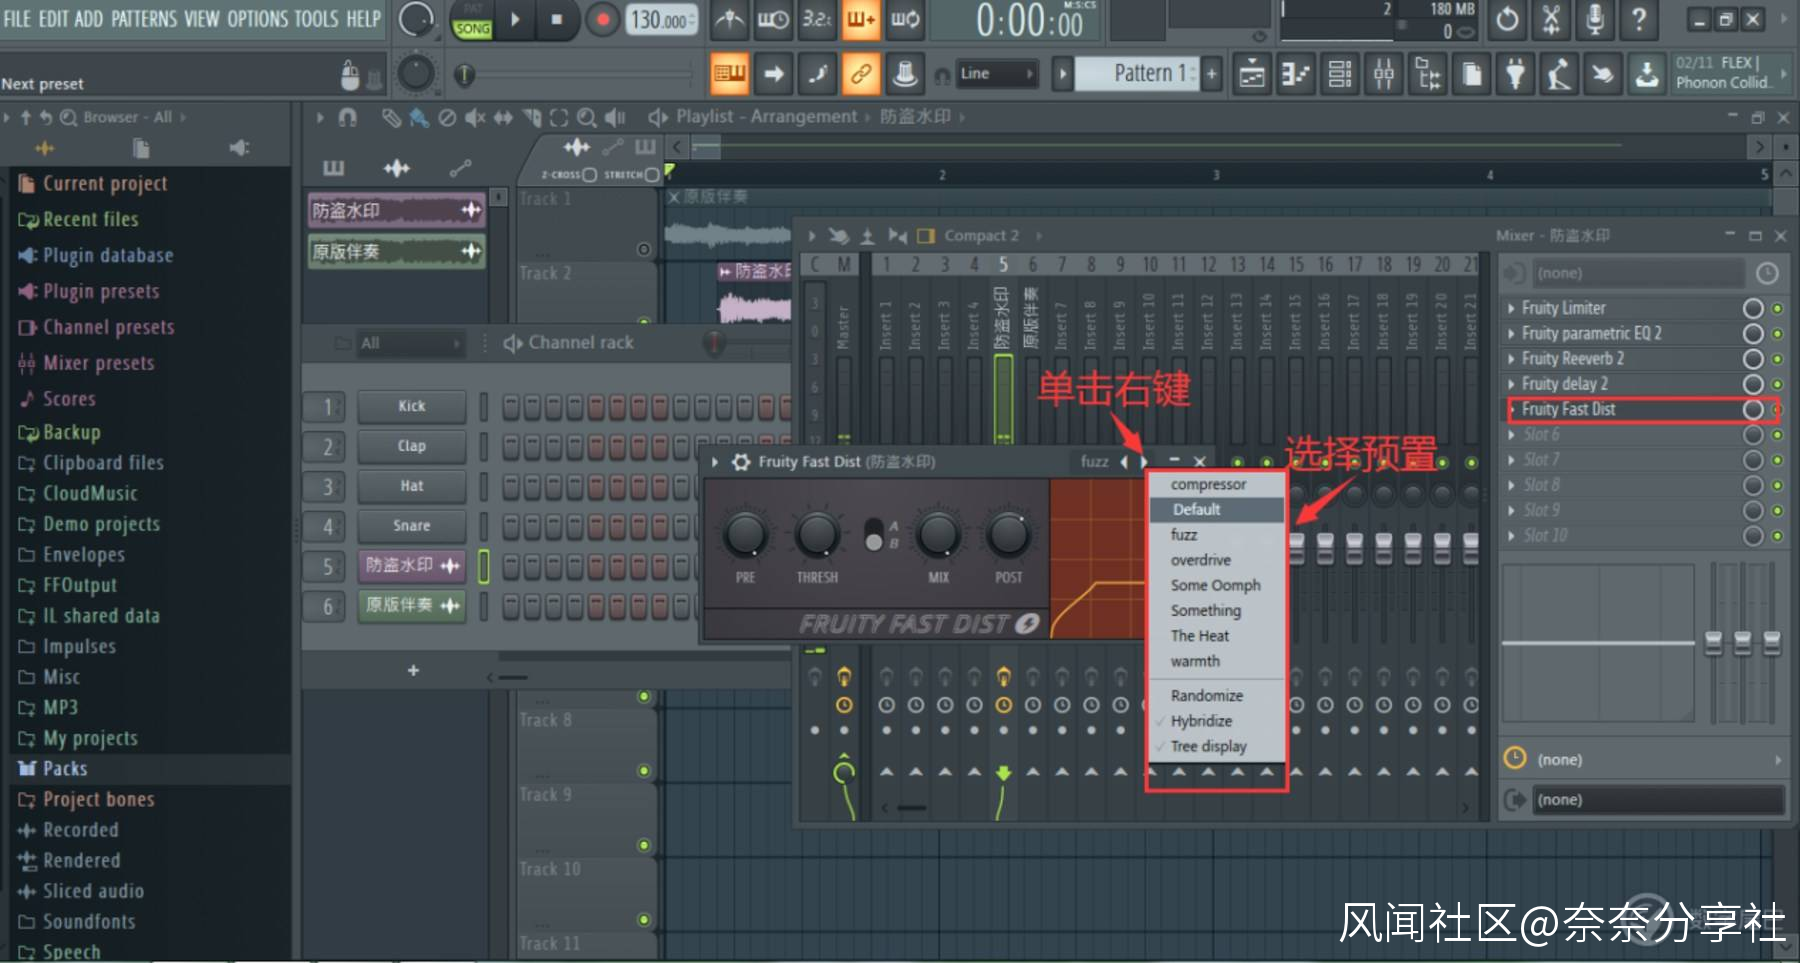The height and width of the screenshot is (963, 1800).
Task: Click the record button in transport
Action: click(602, 20)
